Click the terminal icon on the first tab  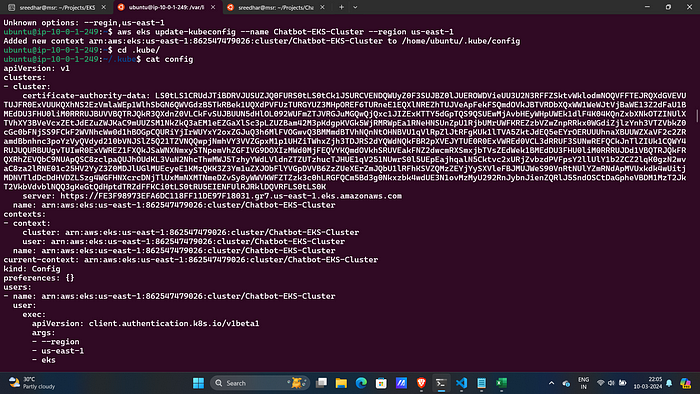pos(12,7)
